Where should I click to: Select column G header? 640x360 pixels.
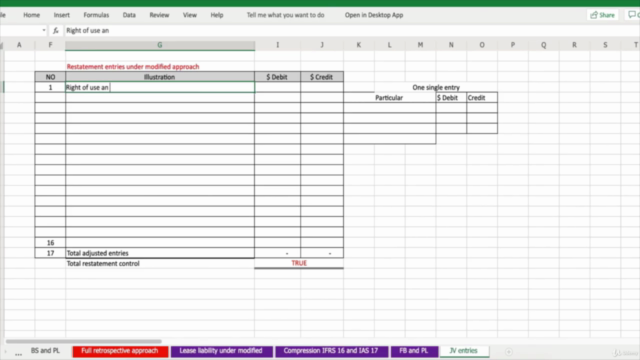click(x=160, y=45)
